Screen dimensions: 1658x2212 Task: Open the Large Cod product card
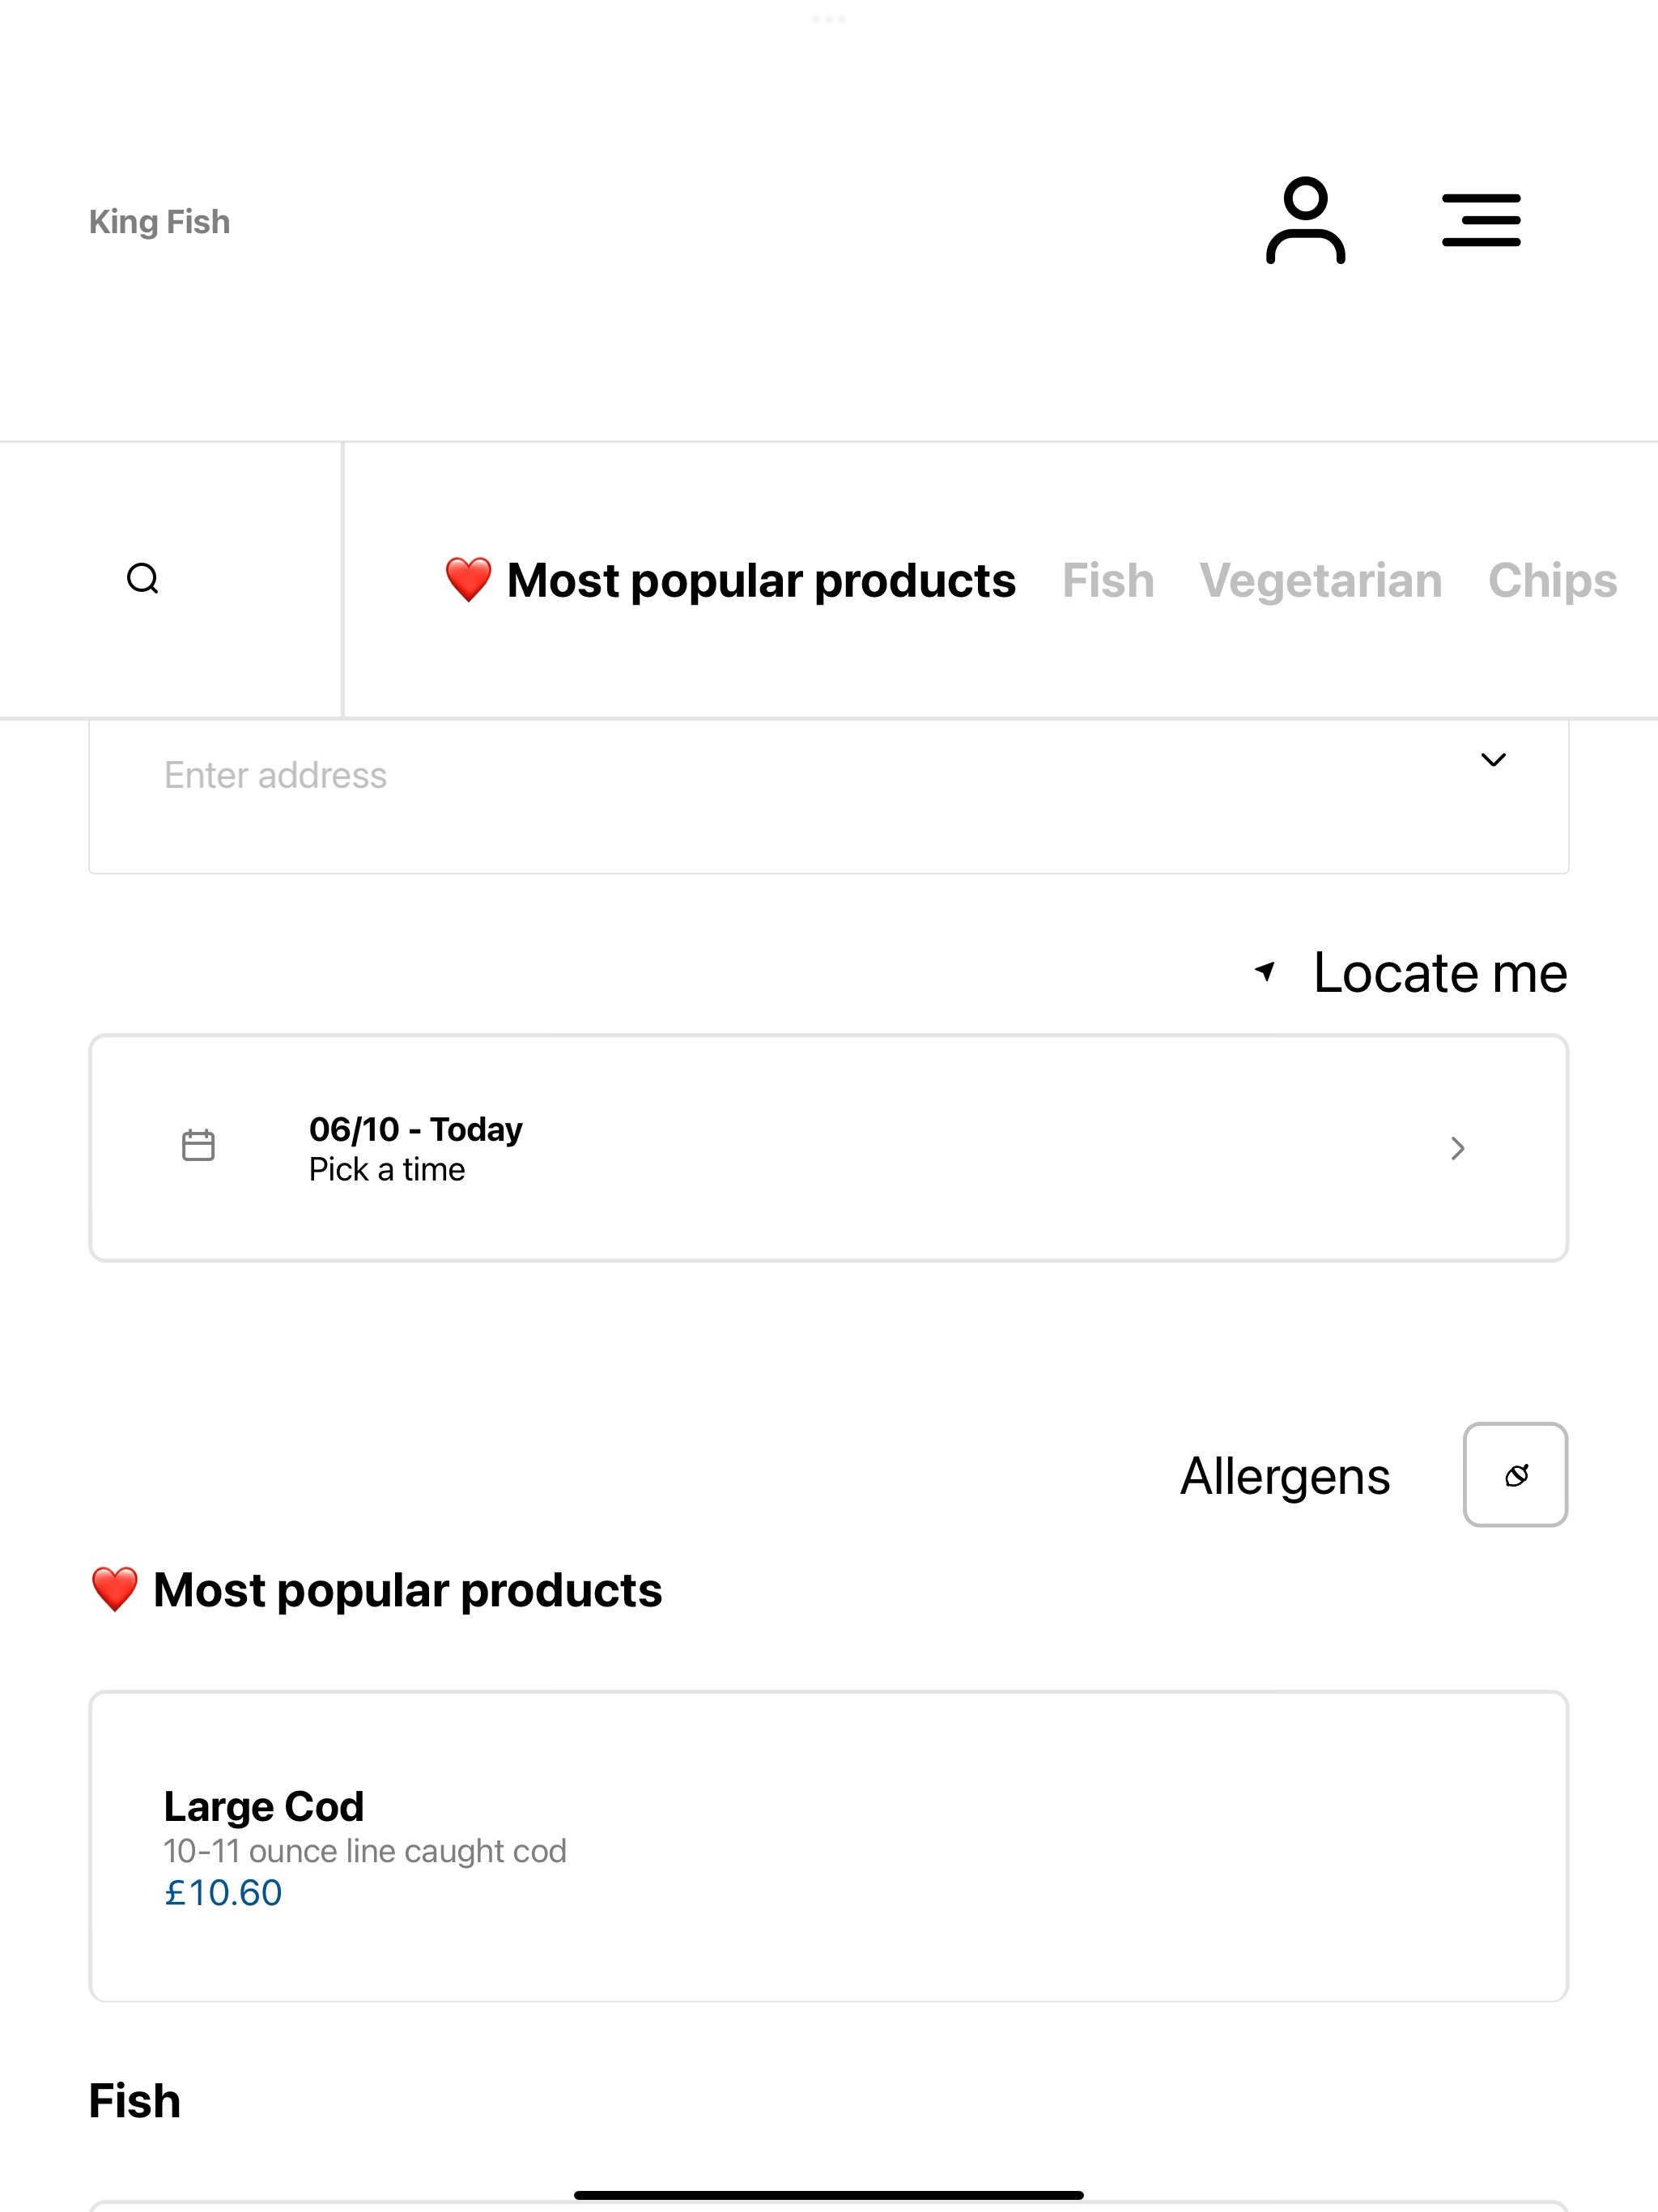click(x=828, y=1846)
